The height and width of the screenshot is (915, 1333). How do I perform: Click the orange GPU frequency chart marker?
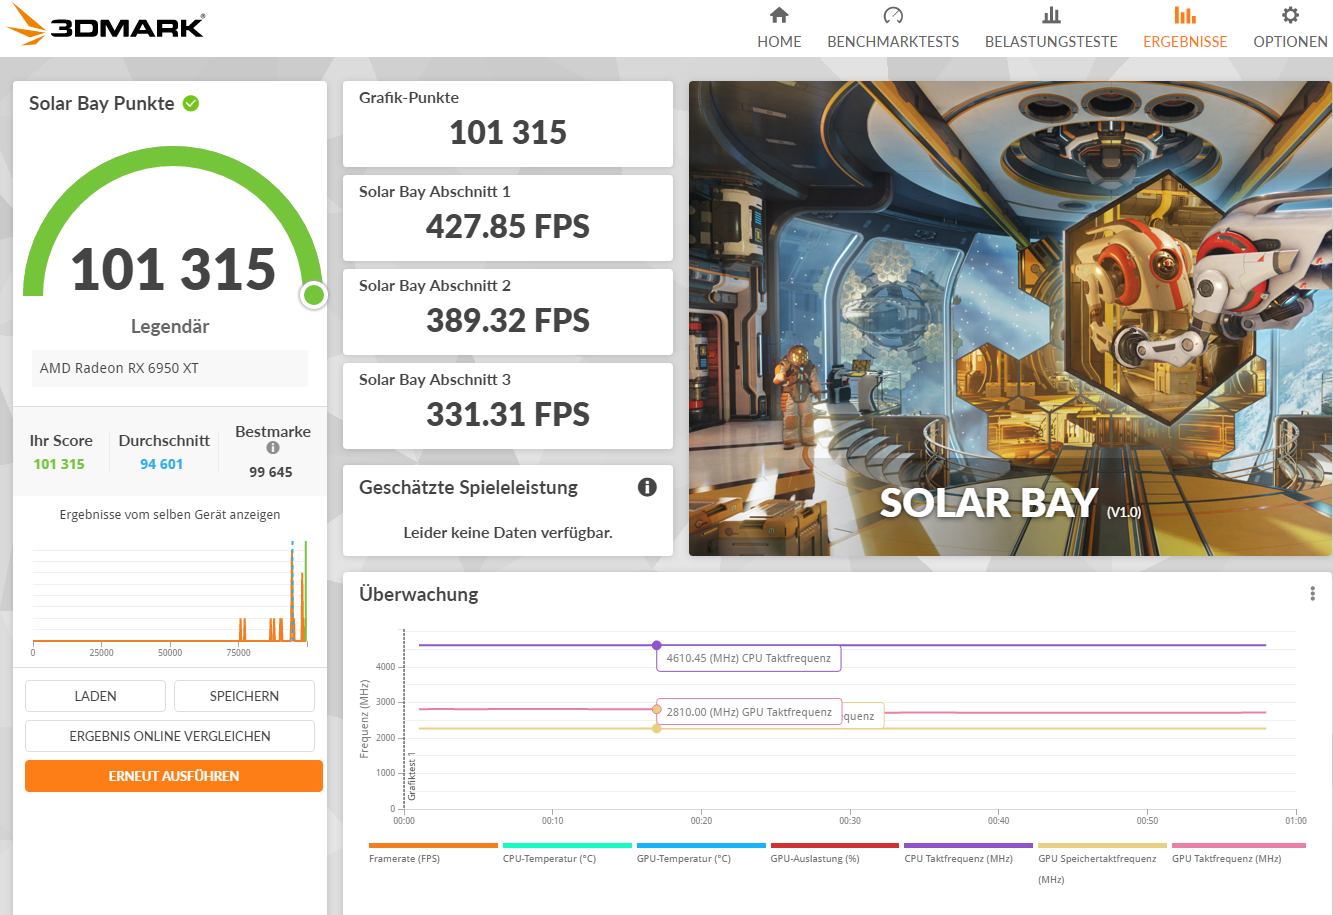[656, 710]
